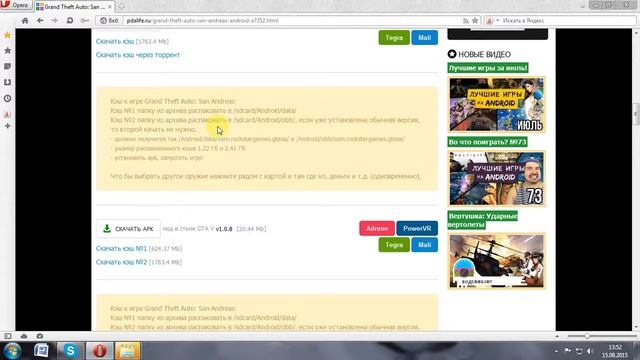Click the СКАЧАТЬ APK download button
Screen dimensions: 640x360
(129, 229)
